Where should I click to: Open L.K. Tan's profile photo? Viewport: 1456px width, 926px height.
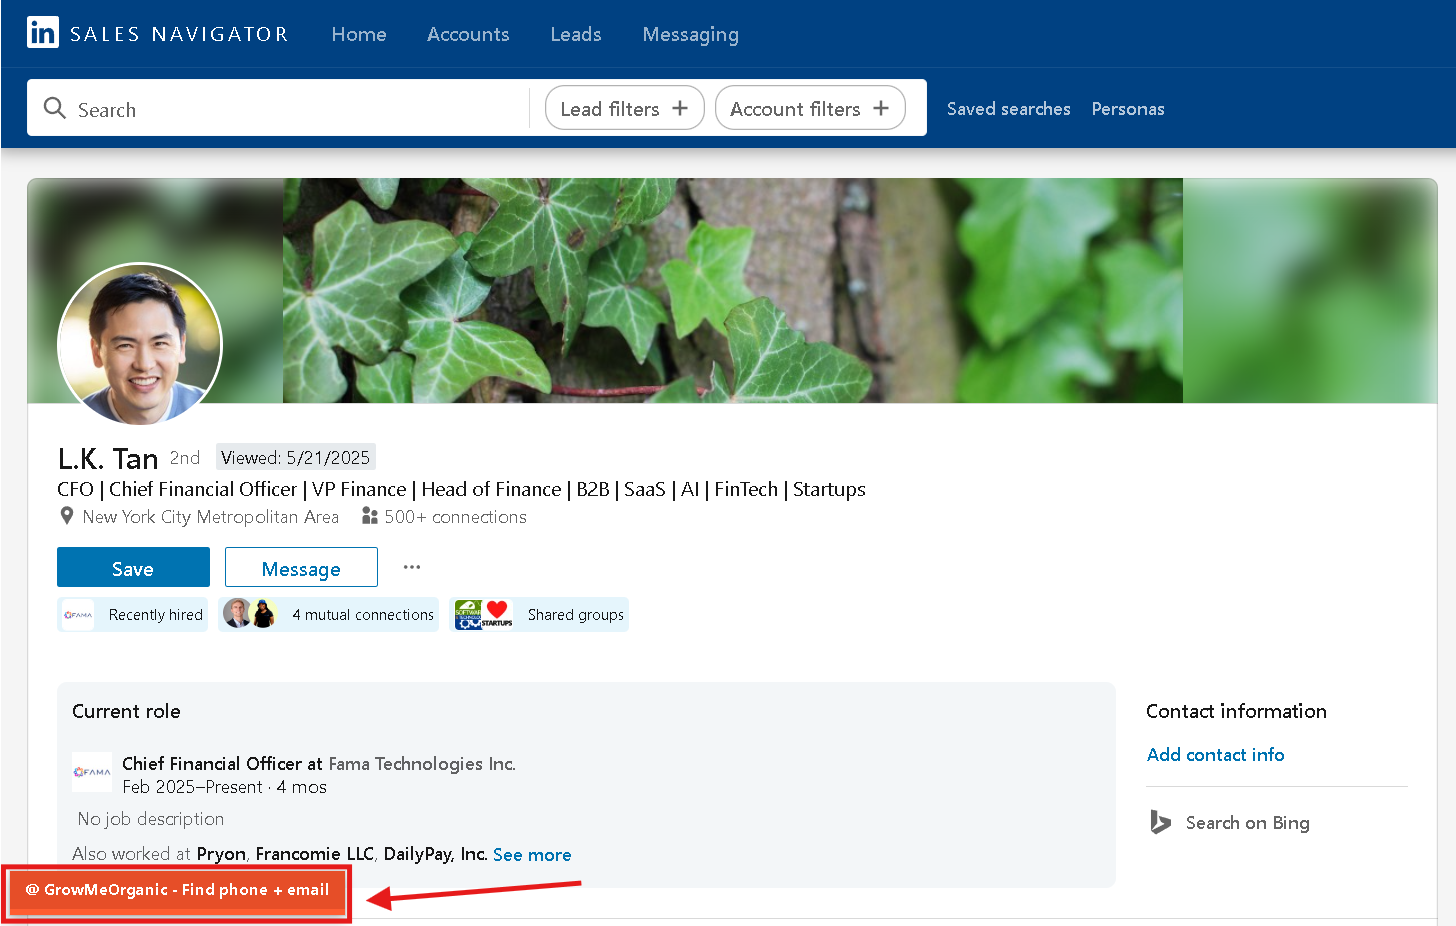[x=140, y=345]
